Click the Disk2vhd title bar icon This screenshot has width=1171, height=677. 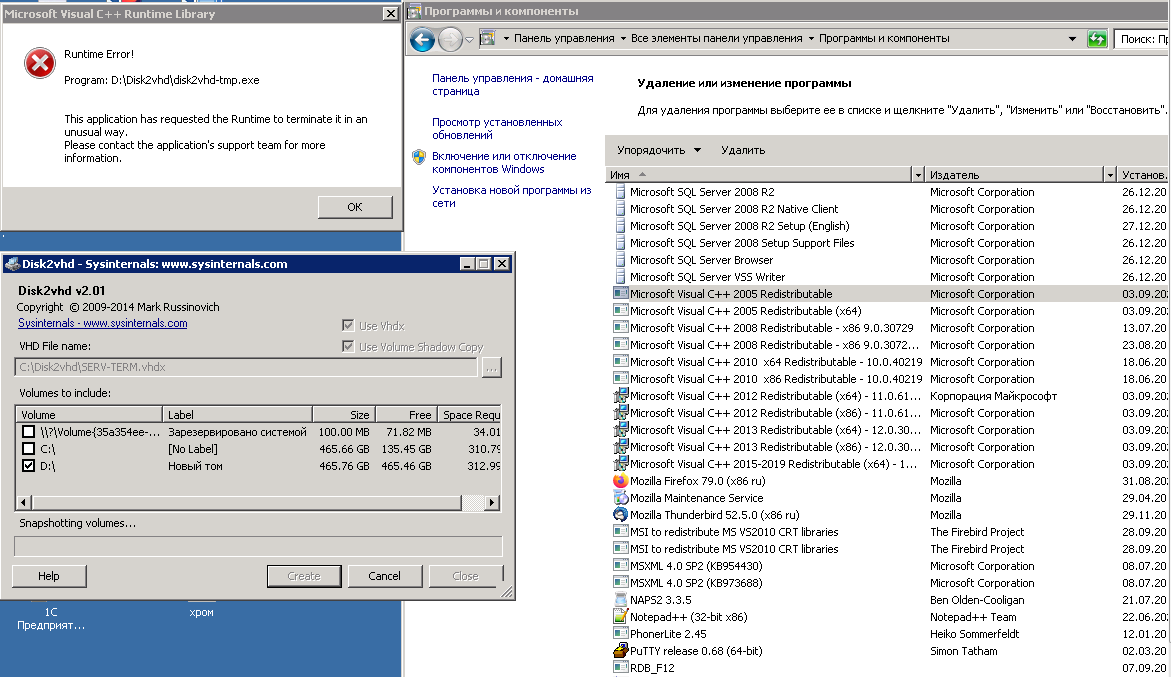click(12, 263)
